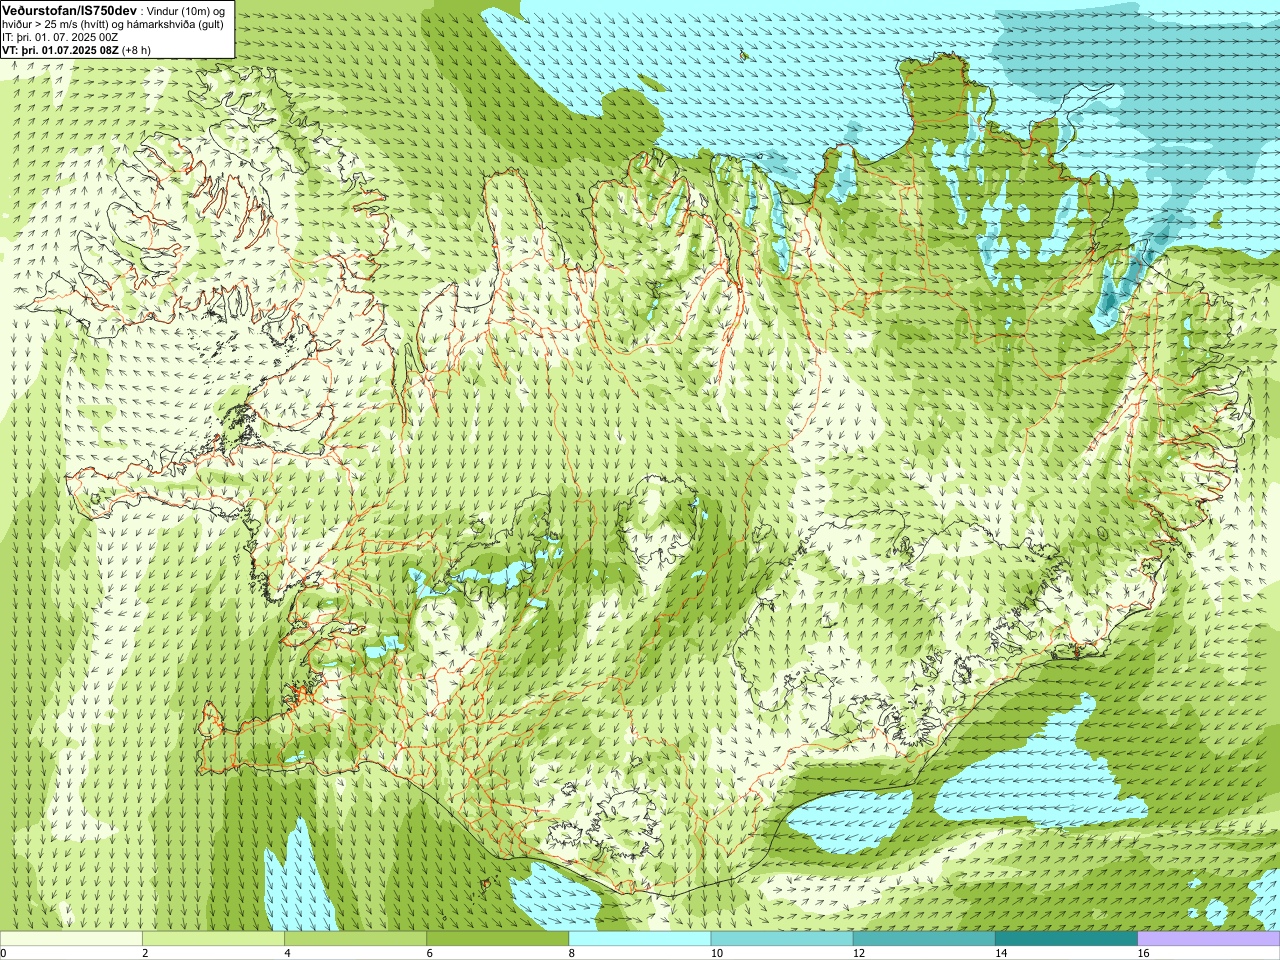Viewport: 1280px width, 960px height.
Task: Click the color bar segment between 0 and 2
Action: [x=71, y=939]
